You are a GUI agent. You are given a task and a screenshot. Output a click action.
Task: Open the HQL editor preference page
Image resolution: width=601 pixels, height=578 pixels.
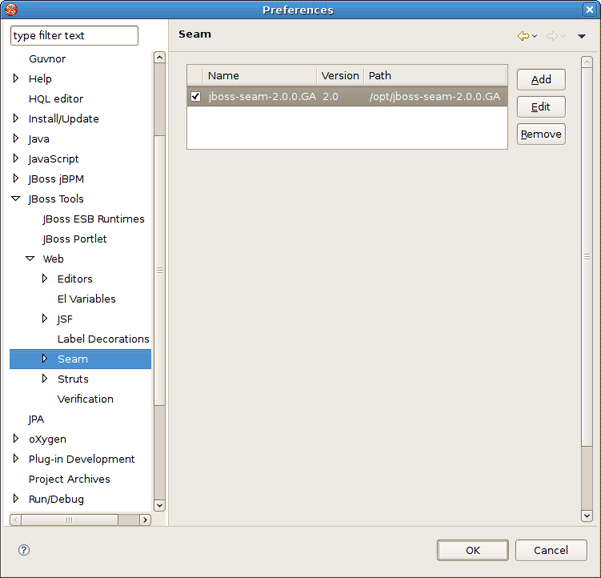(56, 99)
